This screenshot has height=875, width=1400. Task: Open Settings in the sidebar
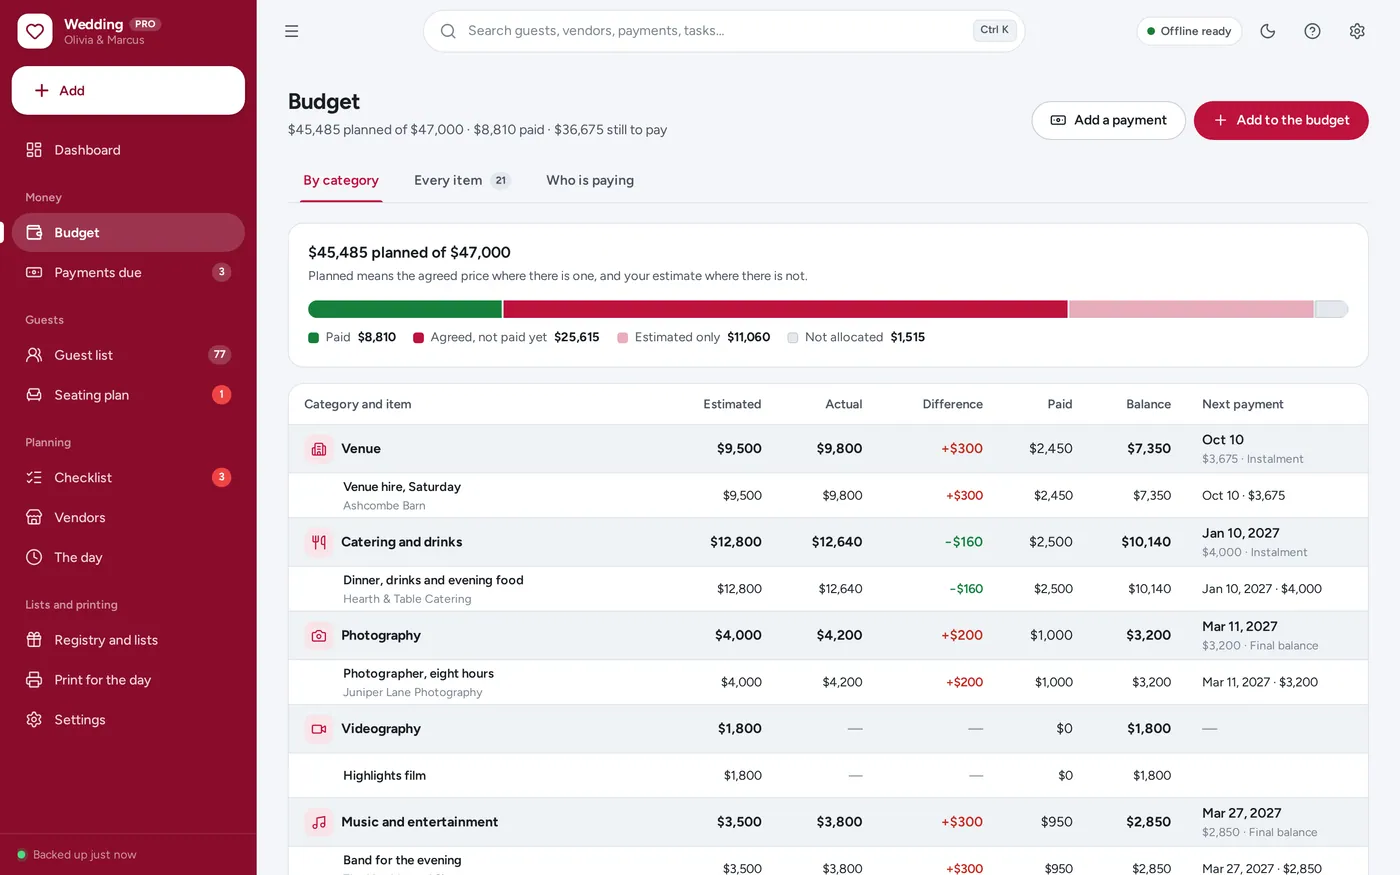pos(128,720)
